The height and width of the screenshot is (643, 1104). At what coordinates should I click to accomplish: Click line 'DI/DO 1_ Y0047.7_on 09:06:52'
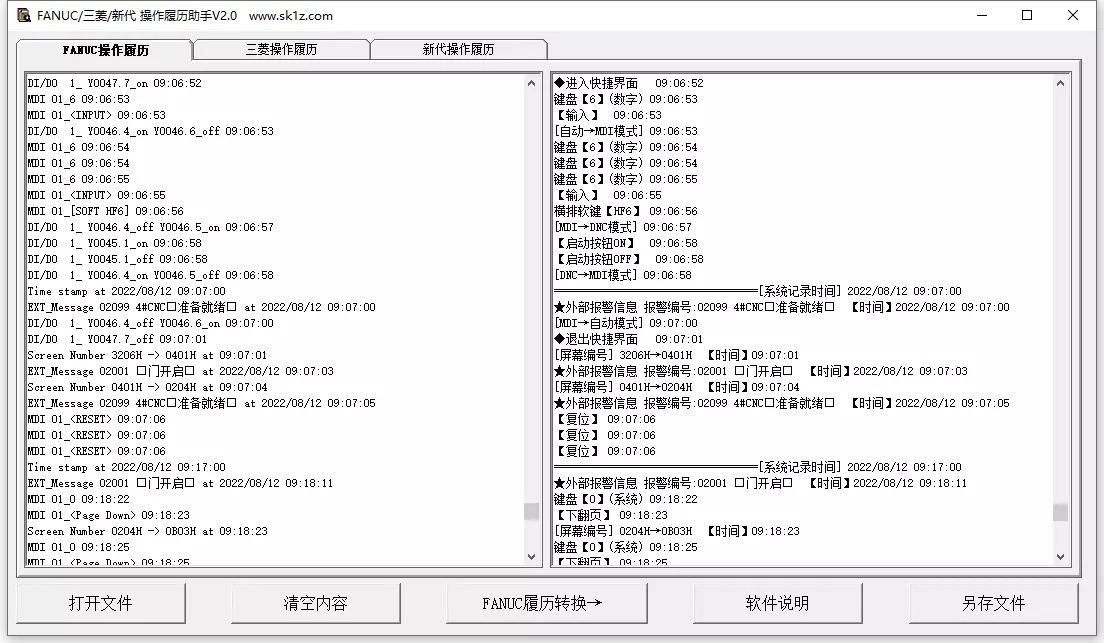click(115, 83)
